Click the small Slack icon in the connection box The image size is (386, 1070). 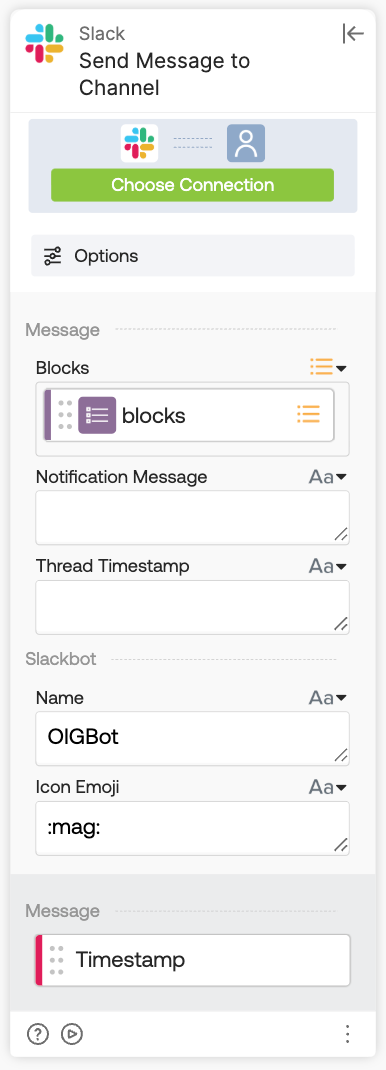tap(139, 143)
